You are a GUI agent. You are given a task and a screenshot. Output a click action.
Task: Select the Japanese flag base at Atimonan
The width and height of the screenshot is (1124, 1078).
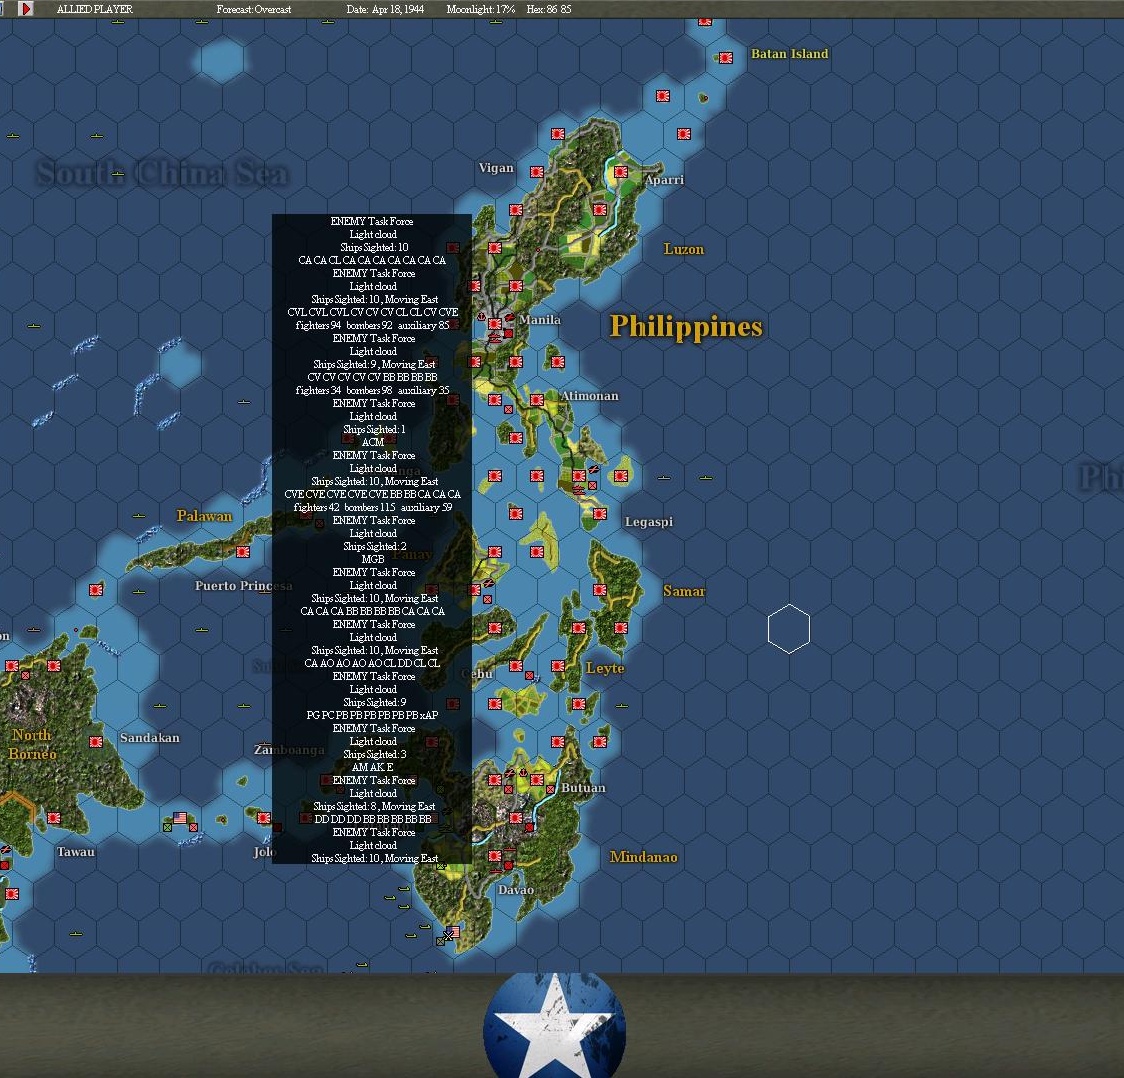click(x=537, y=400)
